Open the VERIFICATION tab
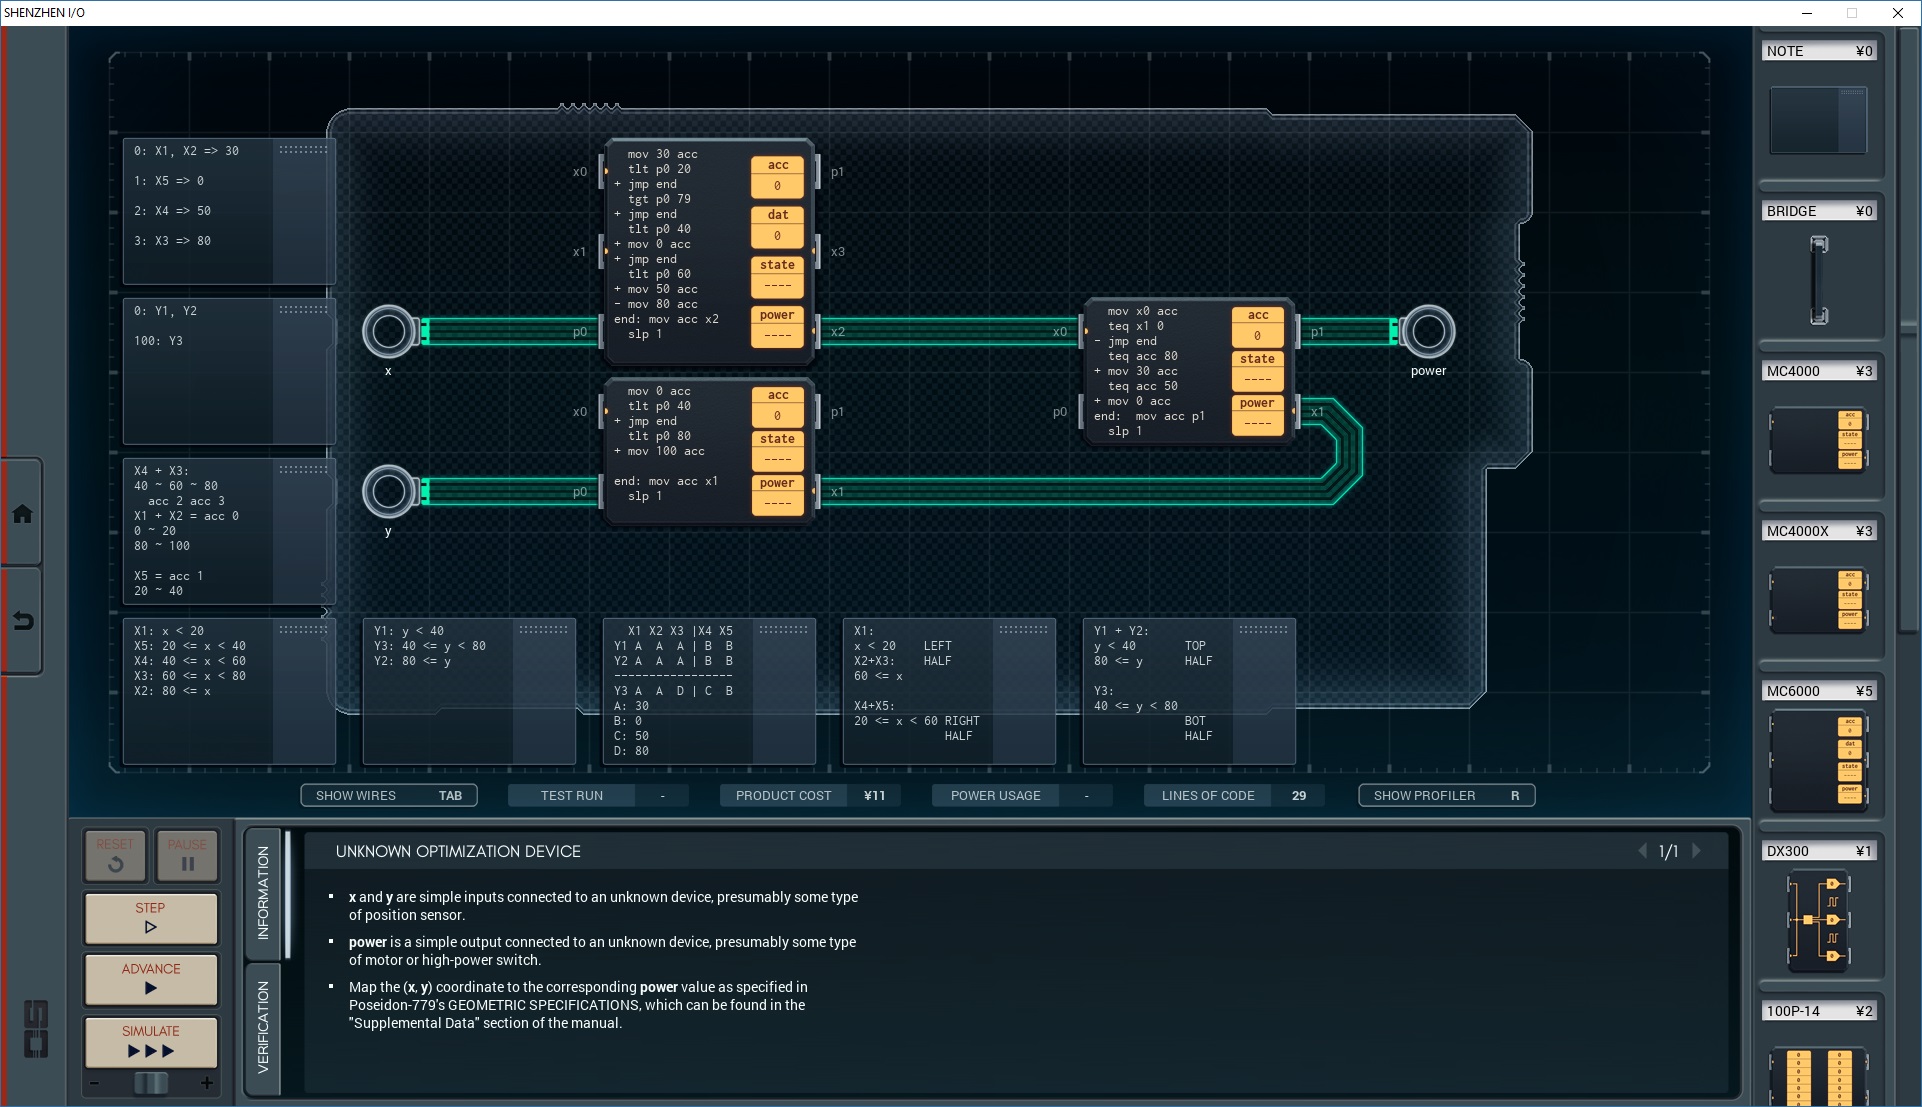Screen dimensions: 1922x1107 pos(263,1027)
